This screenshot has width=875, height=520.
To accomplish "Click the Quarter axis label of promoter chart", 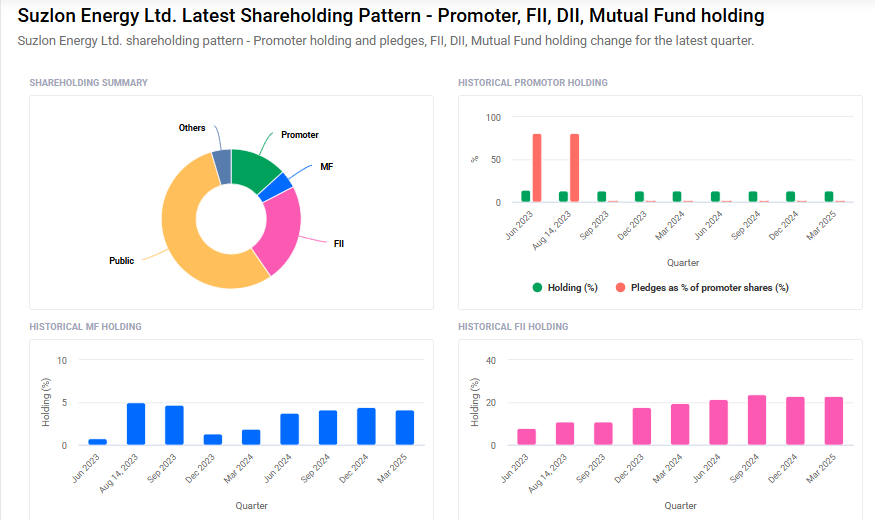I will (683, 263).
